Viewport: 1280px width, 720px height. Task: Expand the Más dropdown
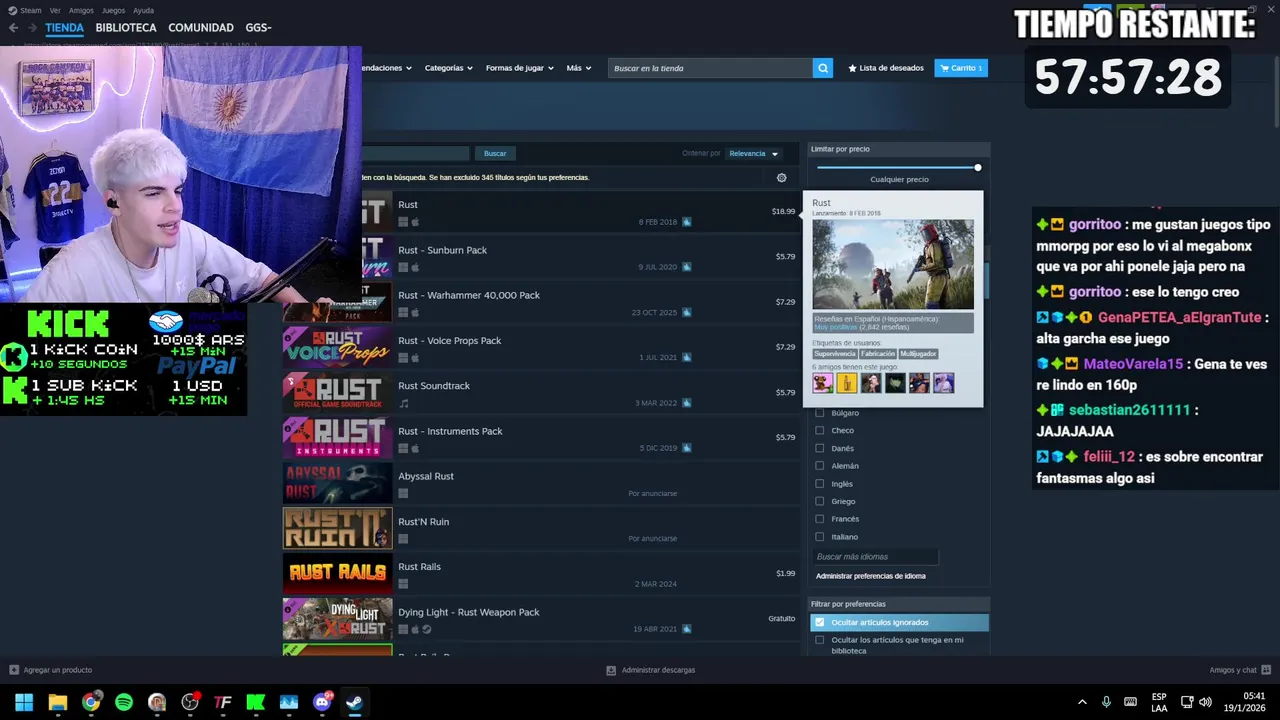point(579,68)
